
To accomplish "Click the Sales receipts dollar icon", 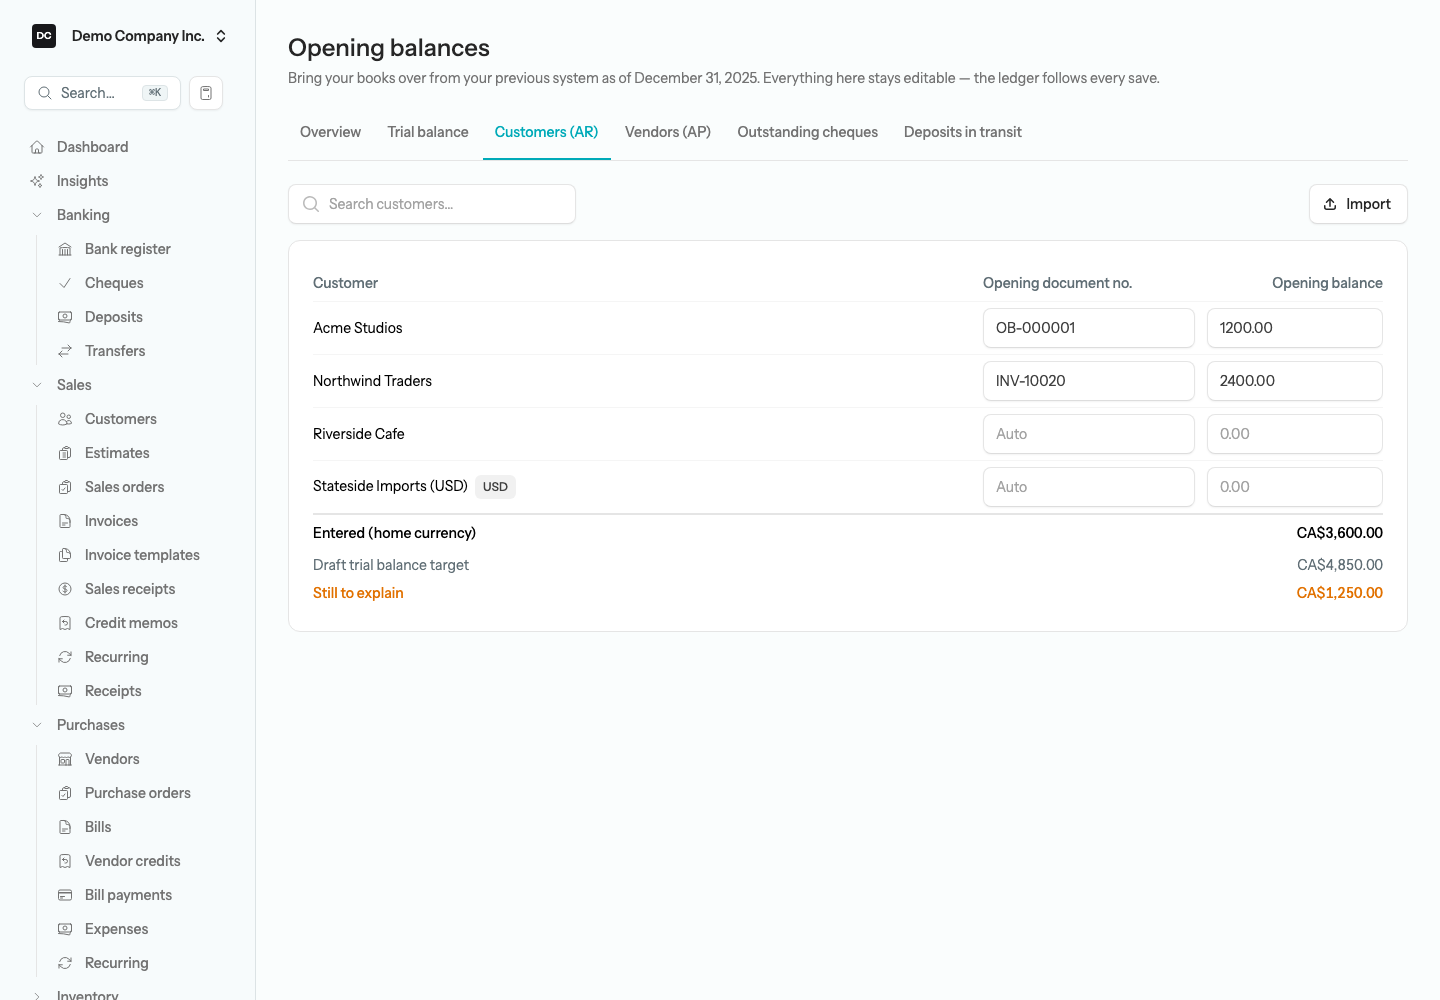I will (65, 589).
